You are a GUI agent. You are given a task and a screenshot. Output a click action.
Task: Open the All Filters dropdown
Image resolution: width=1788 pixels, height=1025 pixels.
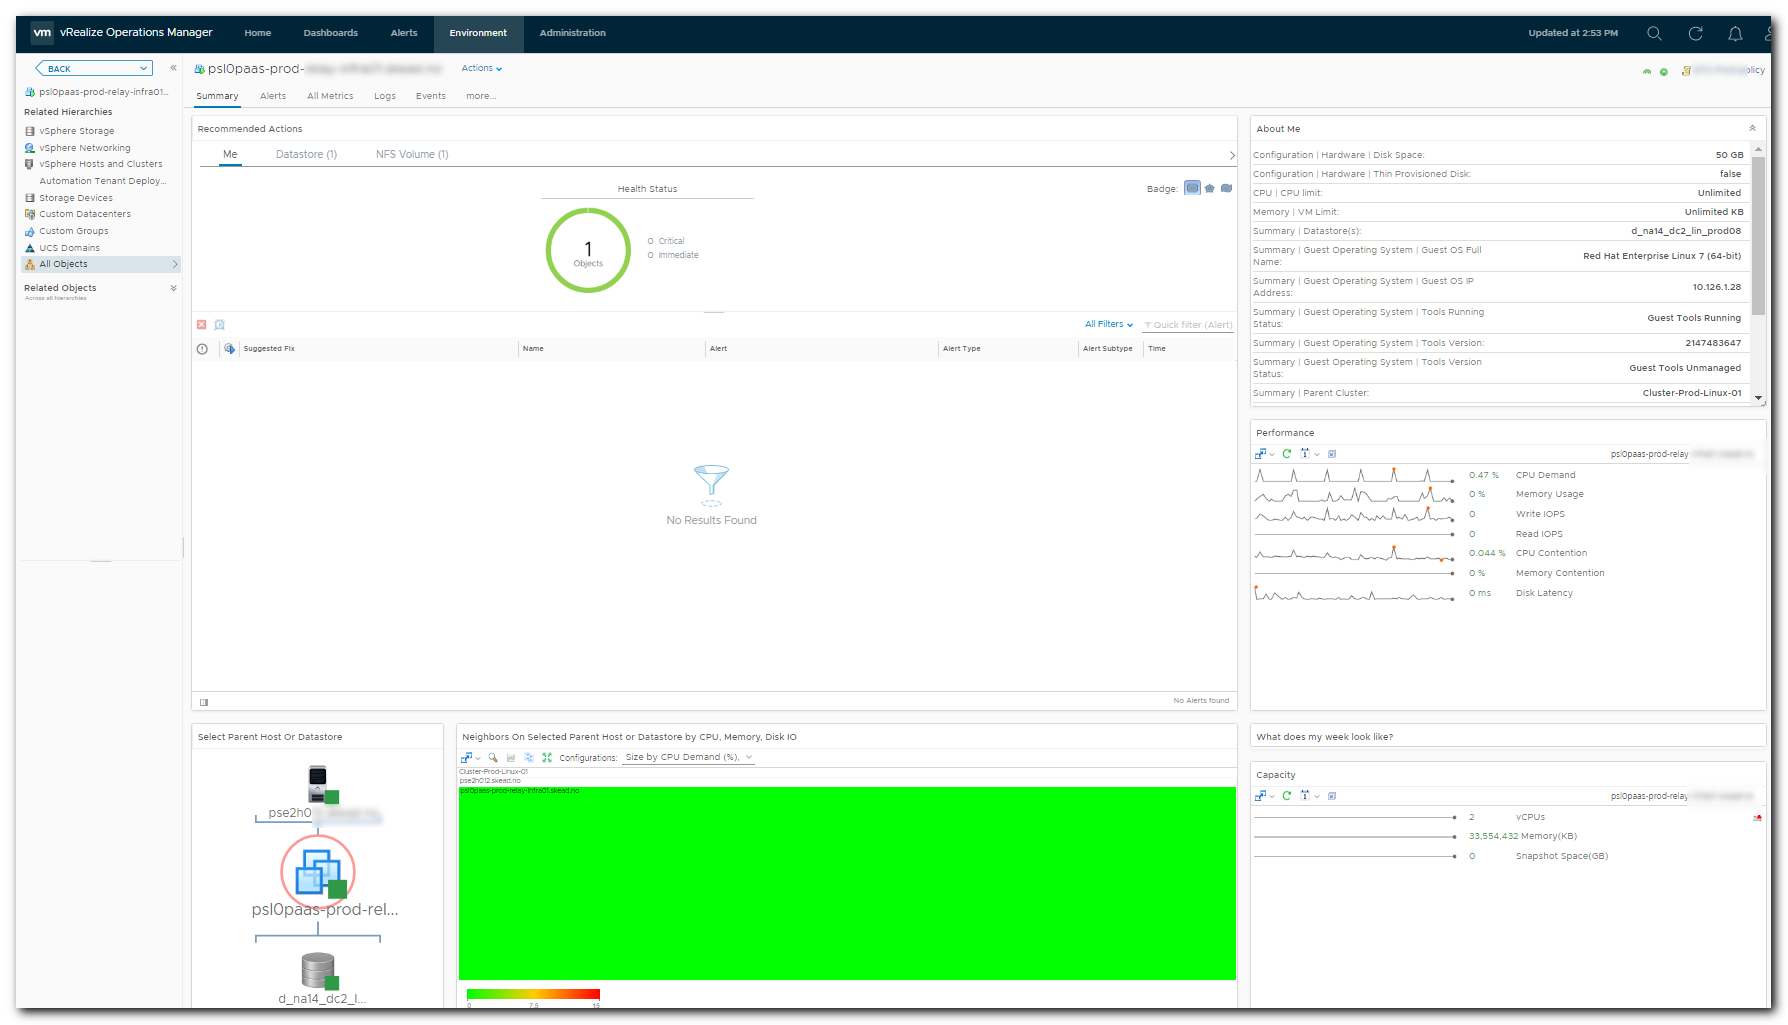click(1106, 324)
